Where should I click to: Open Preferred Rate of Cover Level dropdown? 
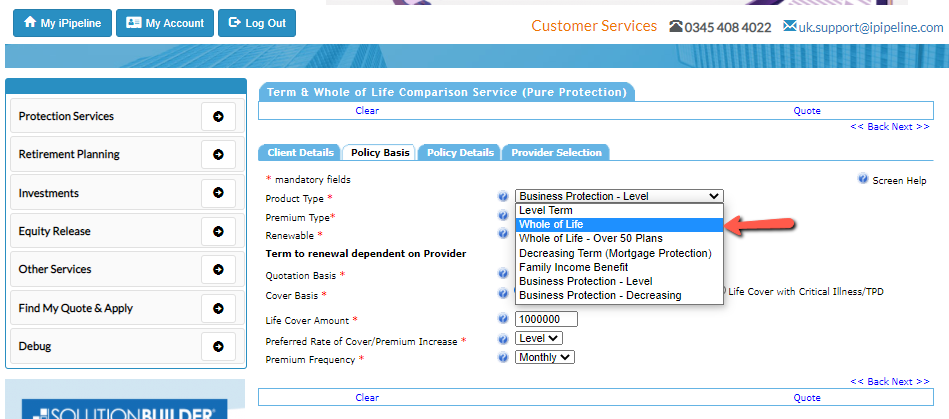click(x=539, y=339)
